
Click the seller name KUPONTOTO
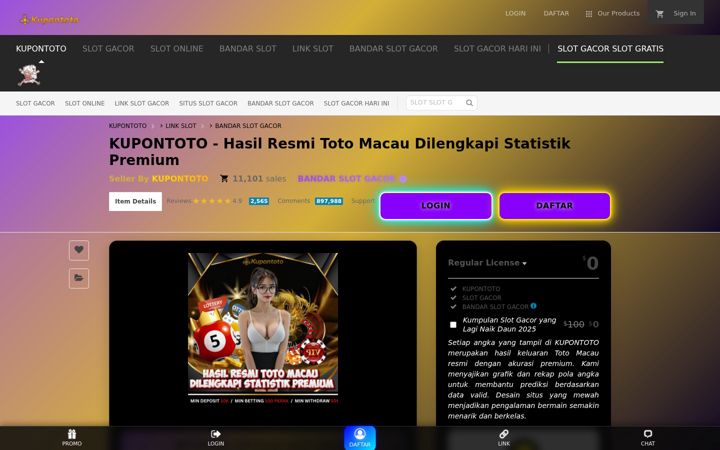click(x=180, y=179)
